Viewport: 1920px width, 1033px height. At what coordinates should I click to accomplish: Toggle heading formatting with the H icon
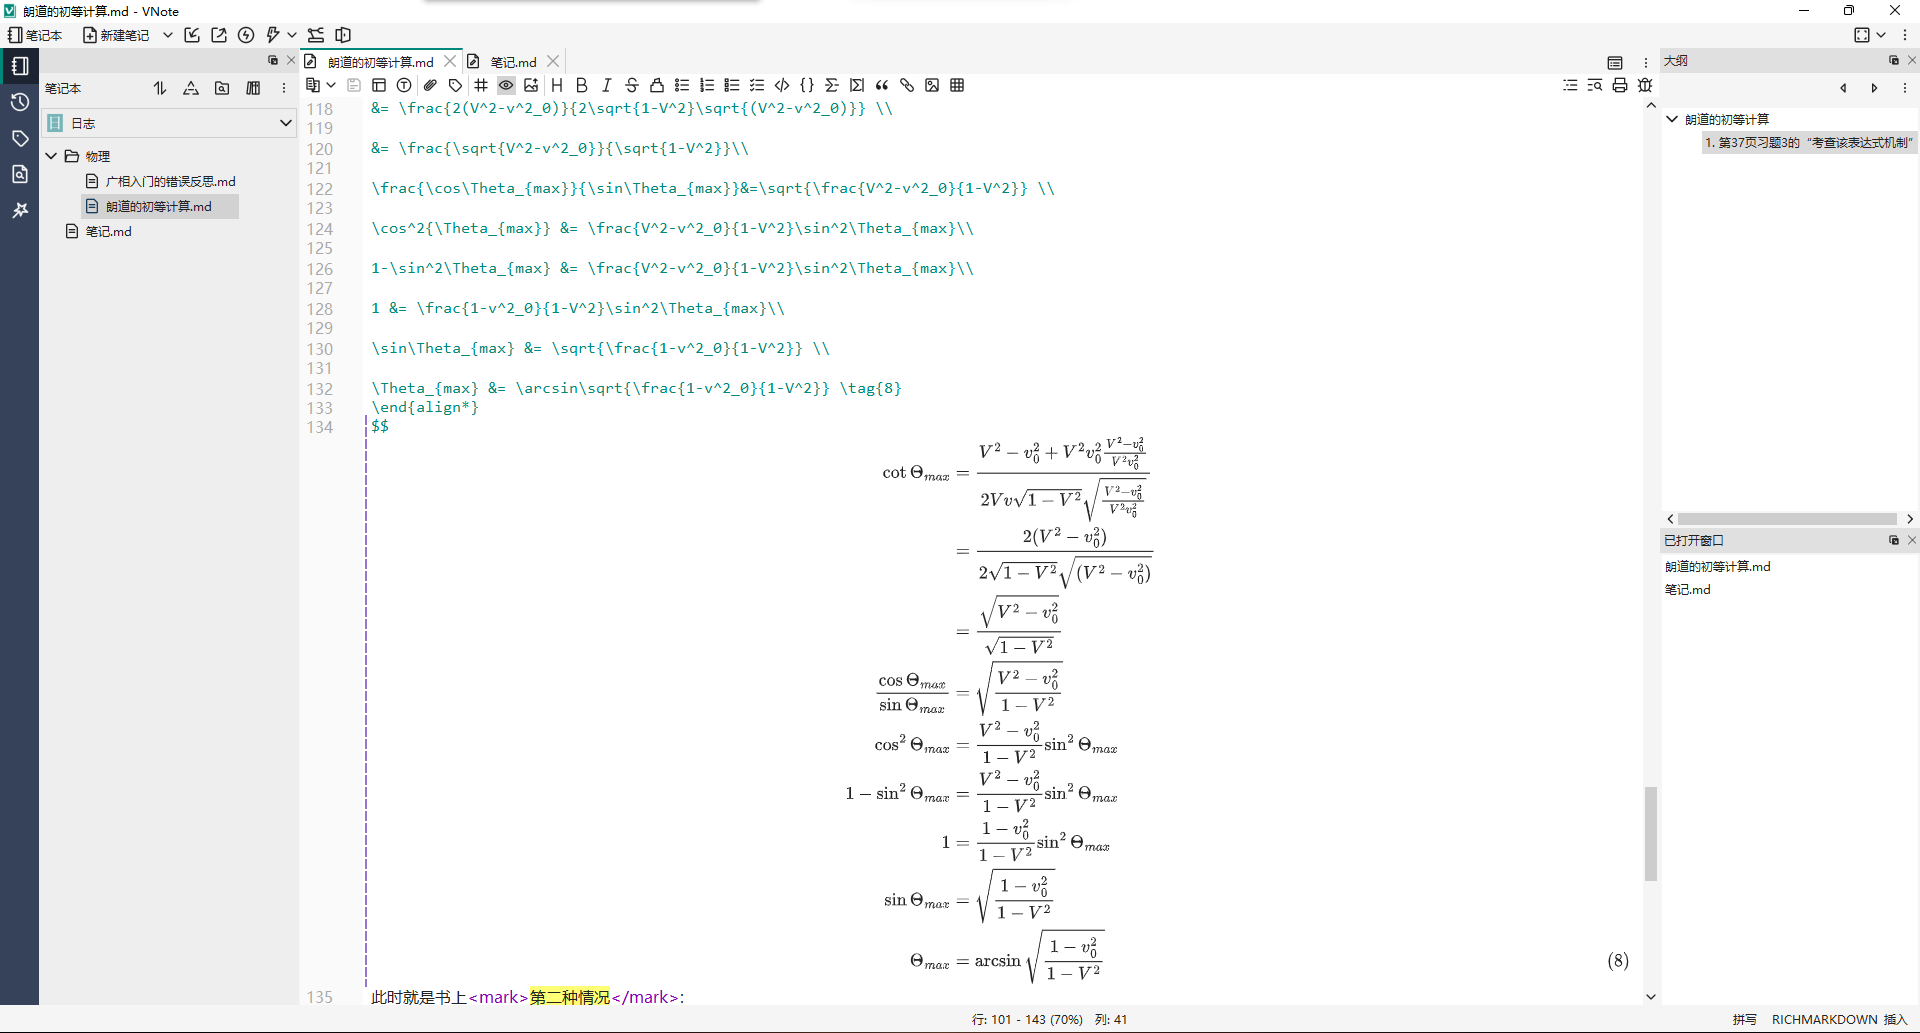tap(557, 85)
